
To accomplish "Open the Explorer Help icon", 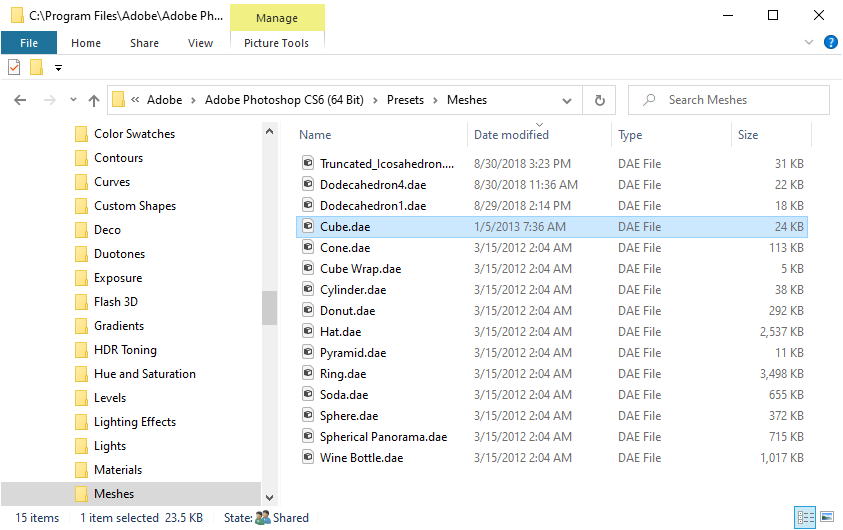I will click(x=831, y=42).
